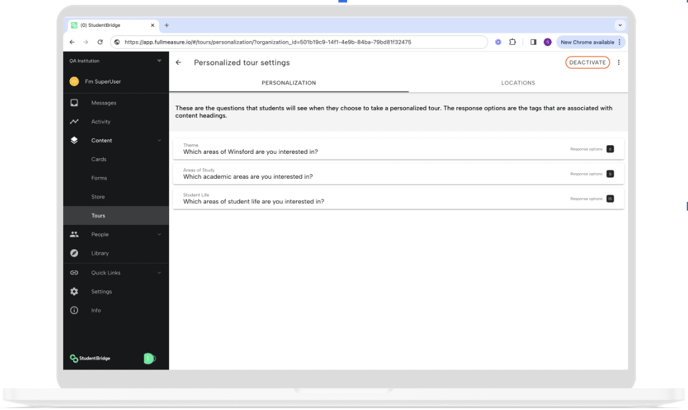Open Cards under Content
This screenshot has width=688, height=410.
tap(99, 159)
